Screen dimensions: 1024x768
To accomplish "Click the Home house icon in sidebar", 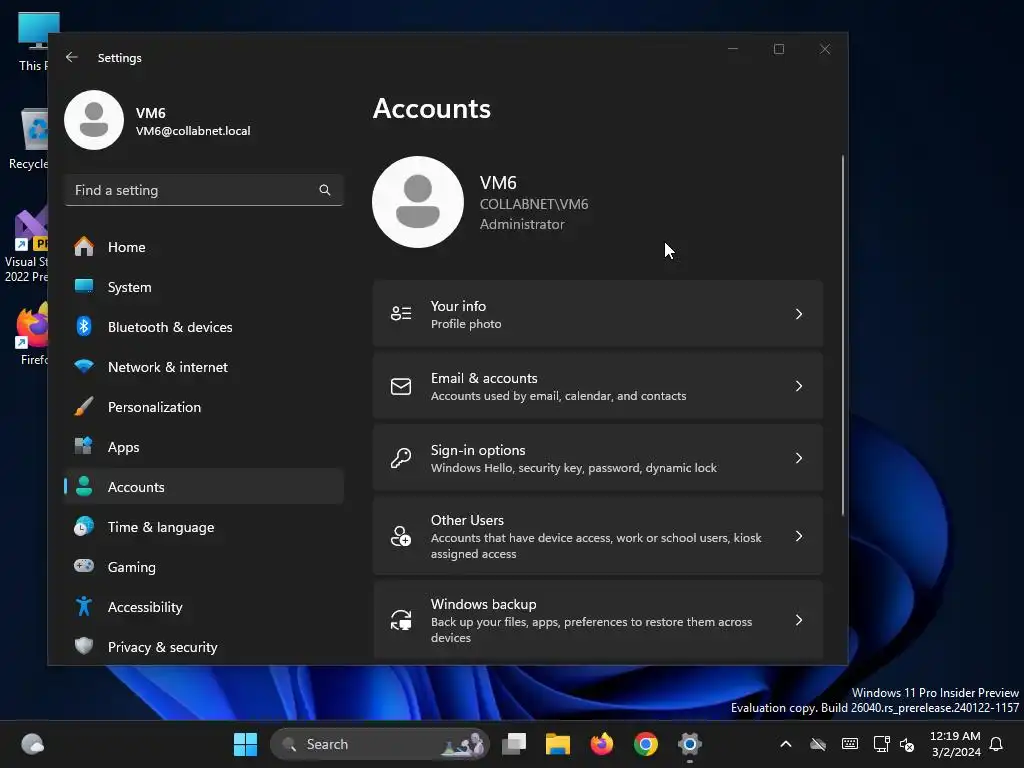I will [x=84, y=247].
